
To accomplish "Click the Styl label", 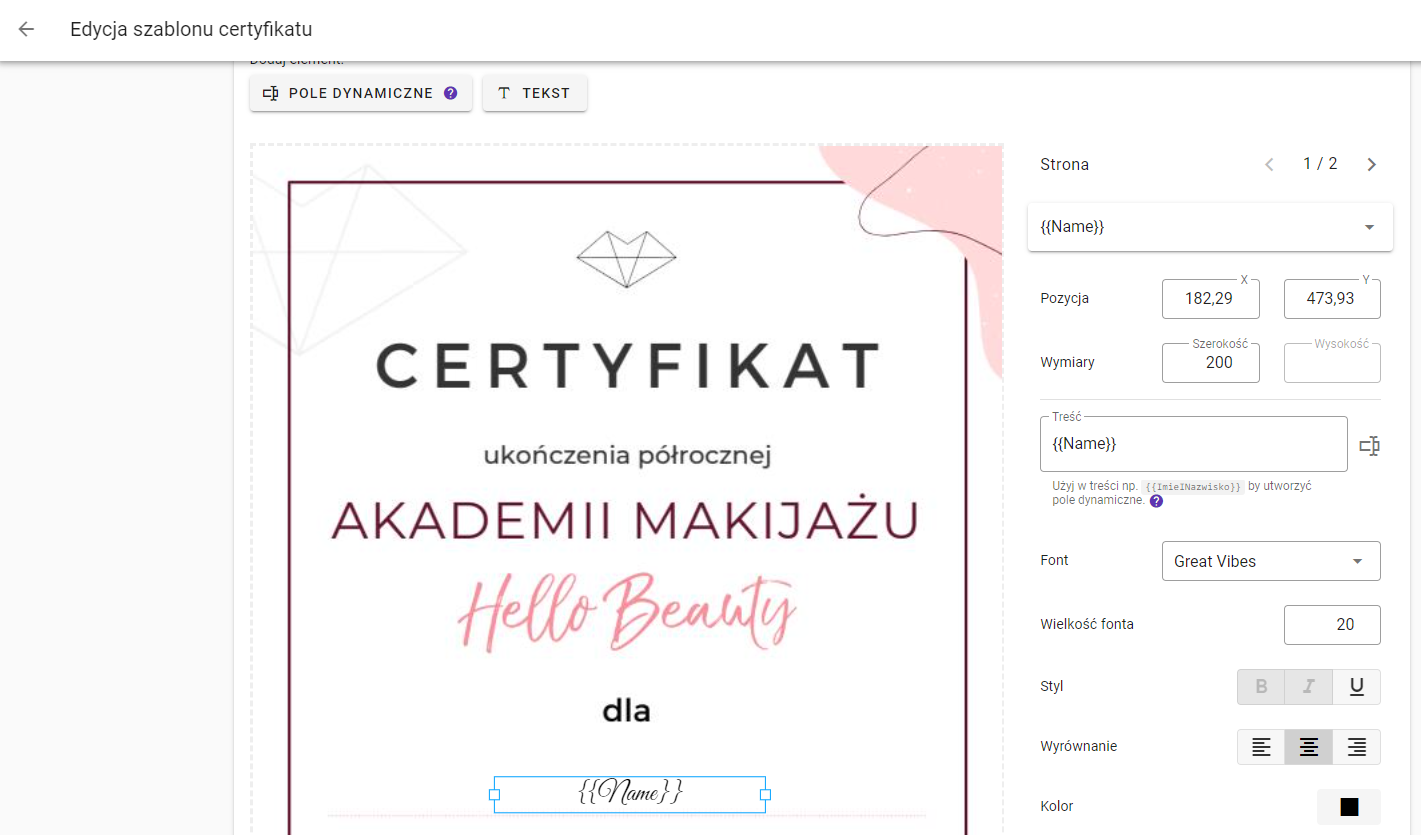I will click(x=1051, y=686).
